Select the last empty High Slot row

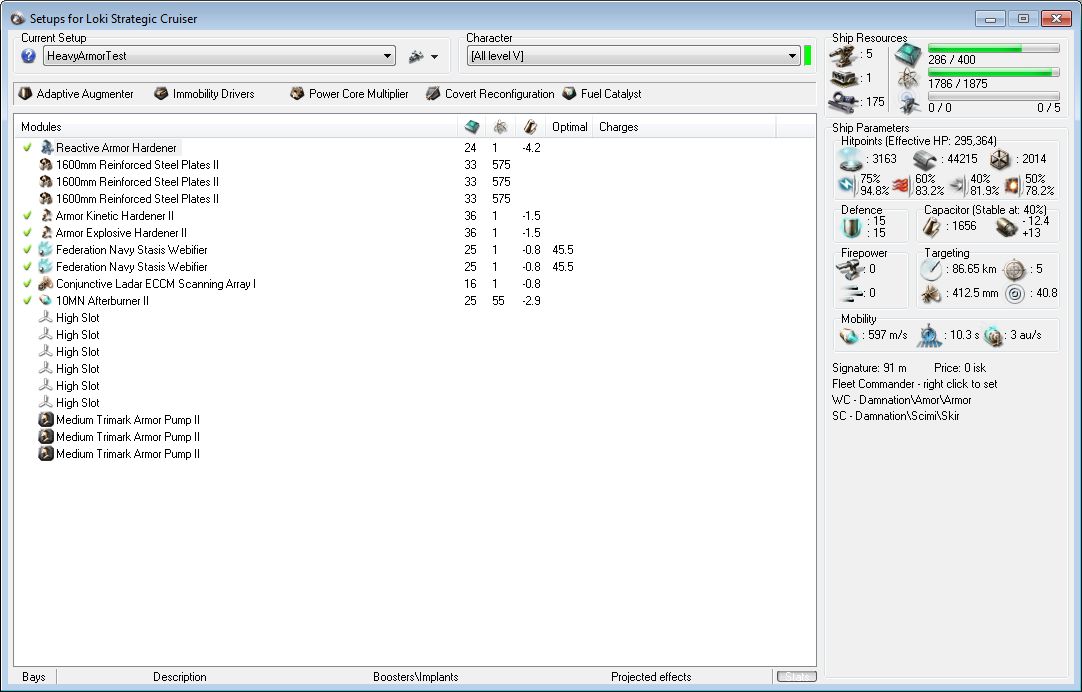(x=415, y=403)
